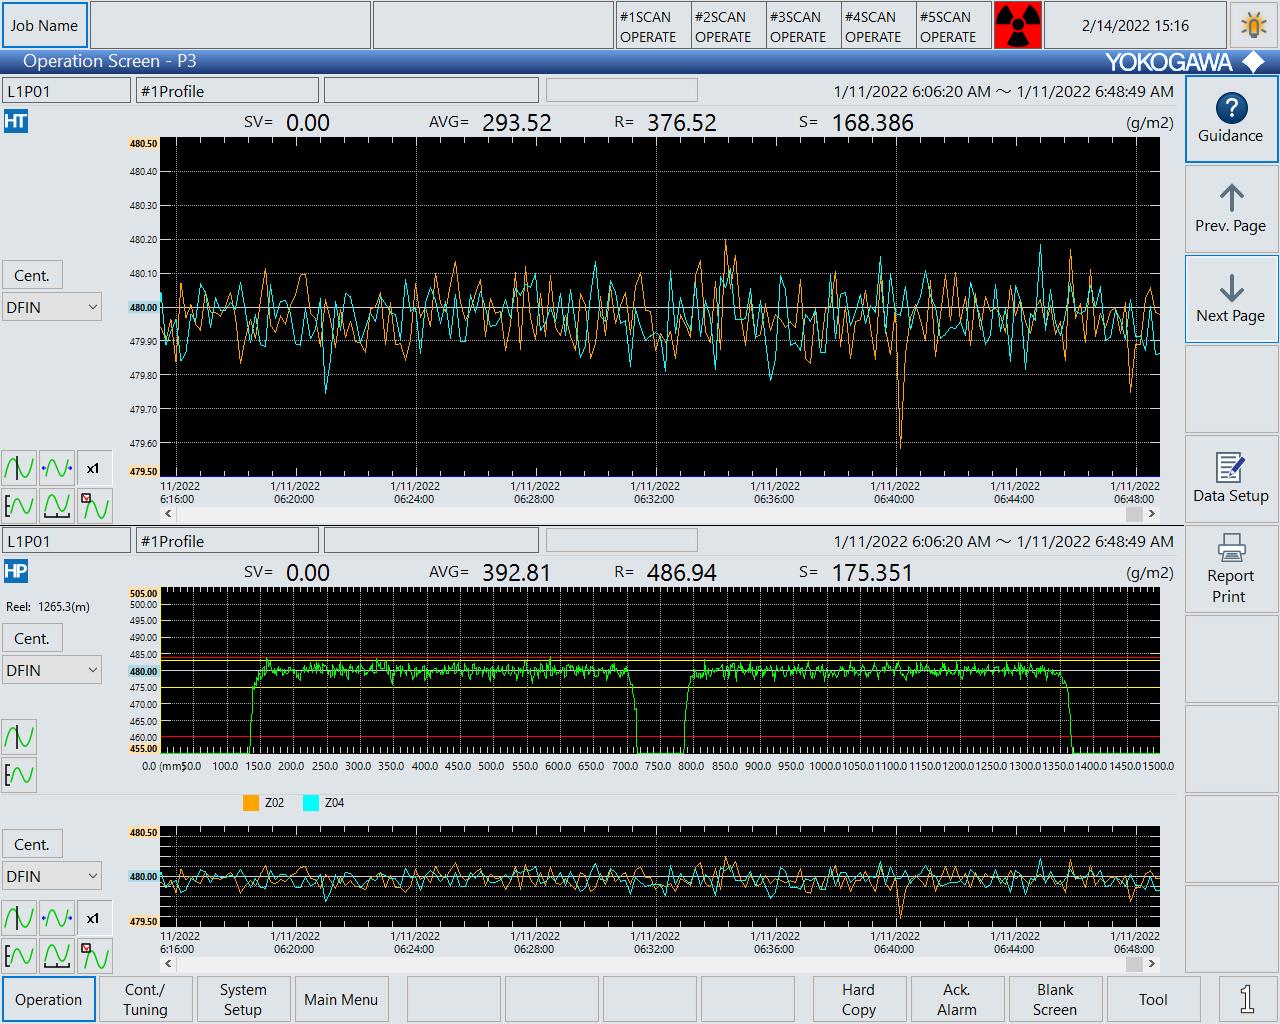Toggle x1 zoom in bottom trend panel
Image resolution: width=1280 pixels, height=1024 pixels.
[94, 918]
